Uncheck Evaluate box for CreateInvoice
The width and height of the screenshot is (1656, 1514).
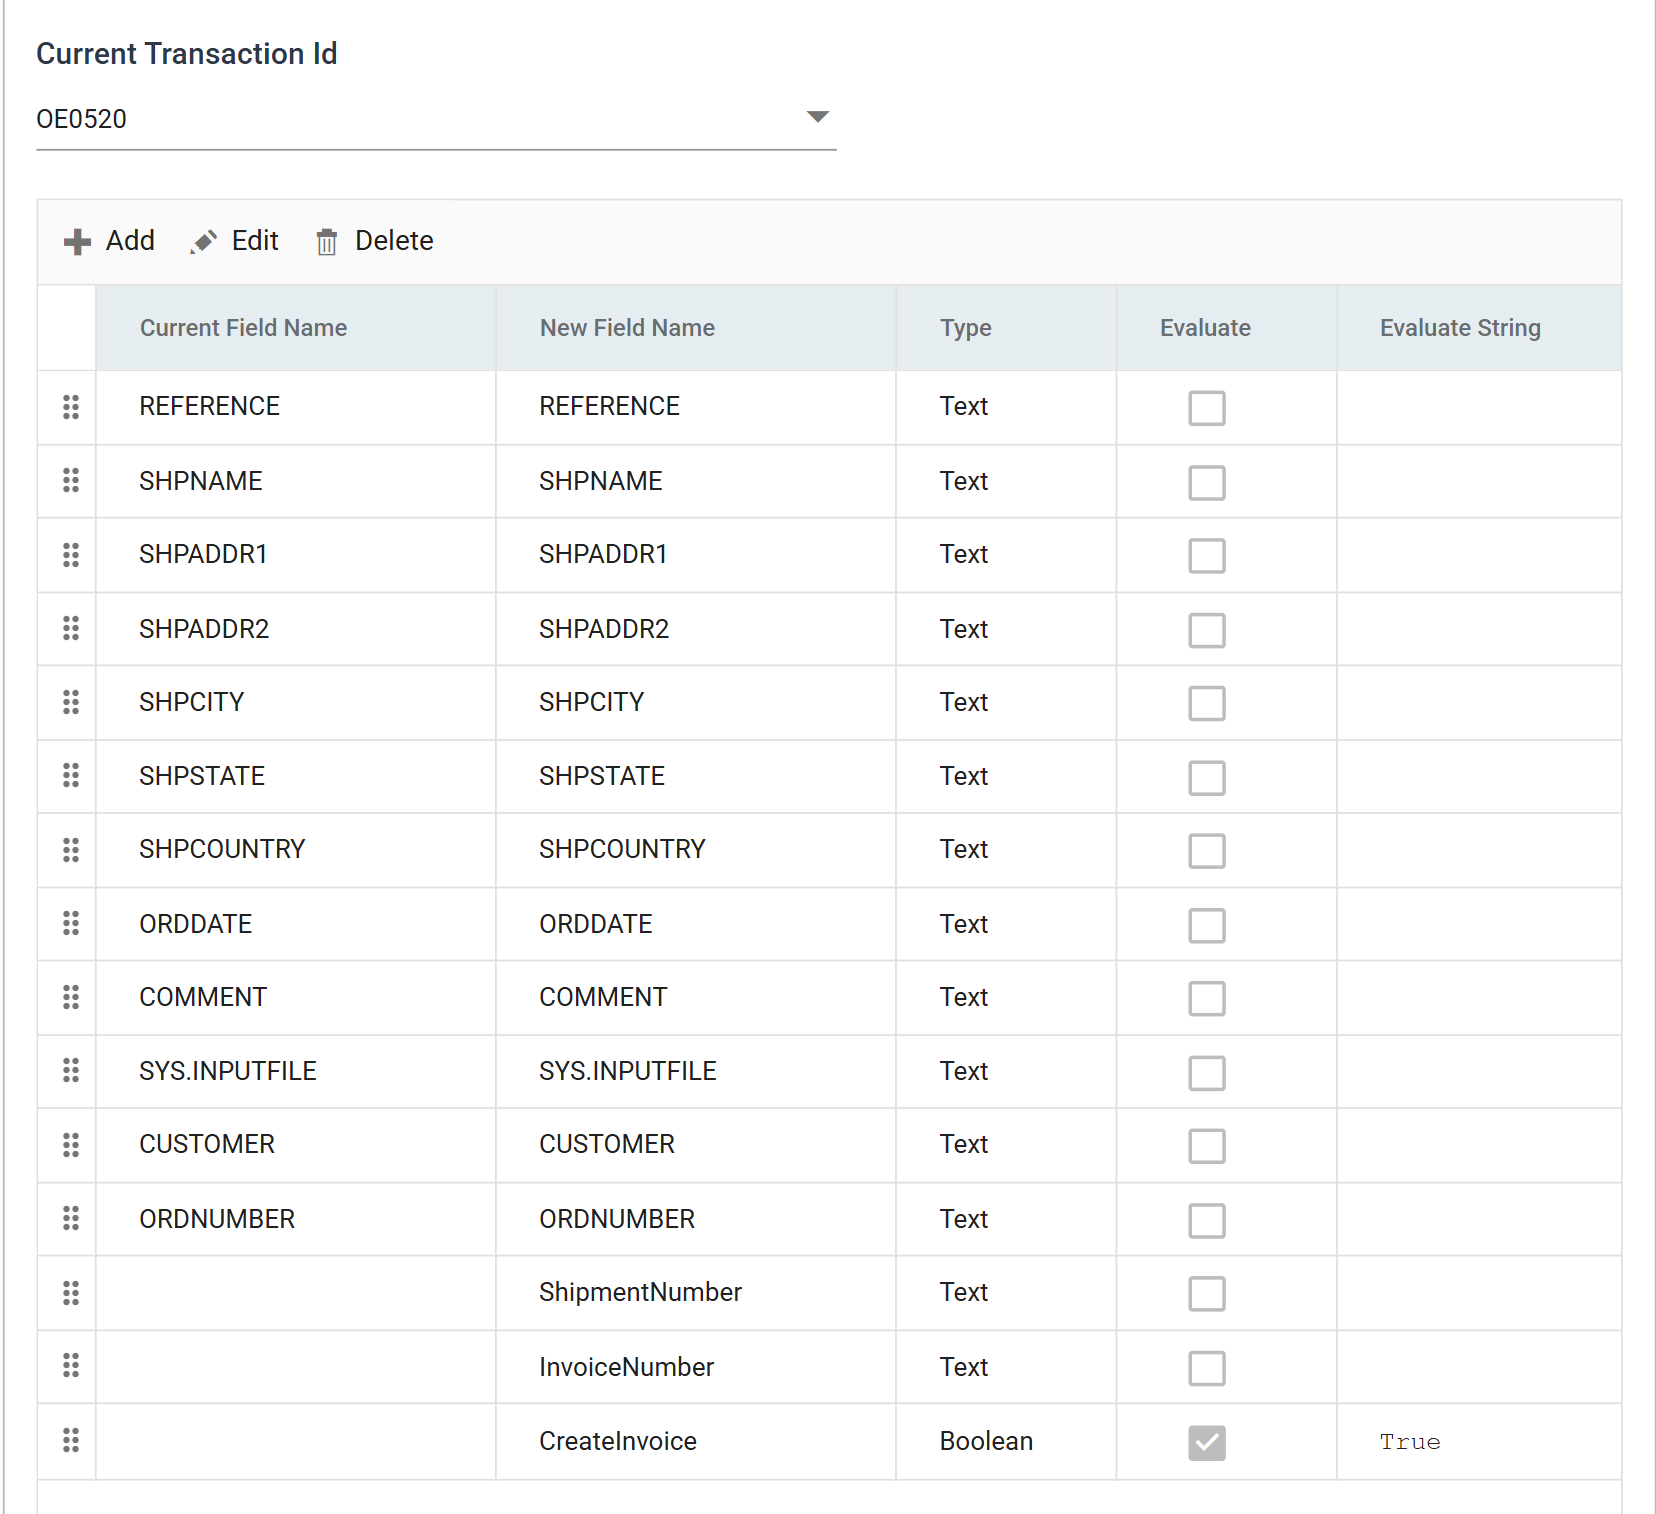(x=1207, y=1442)
